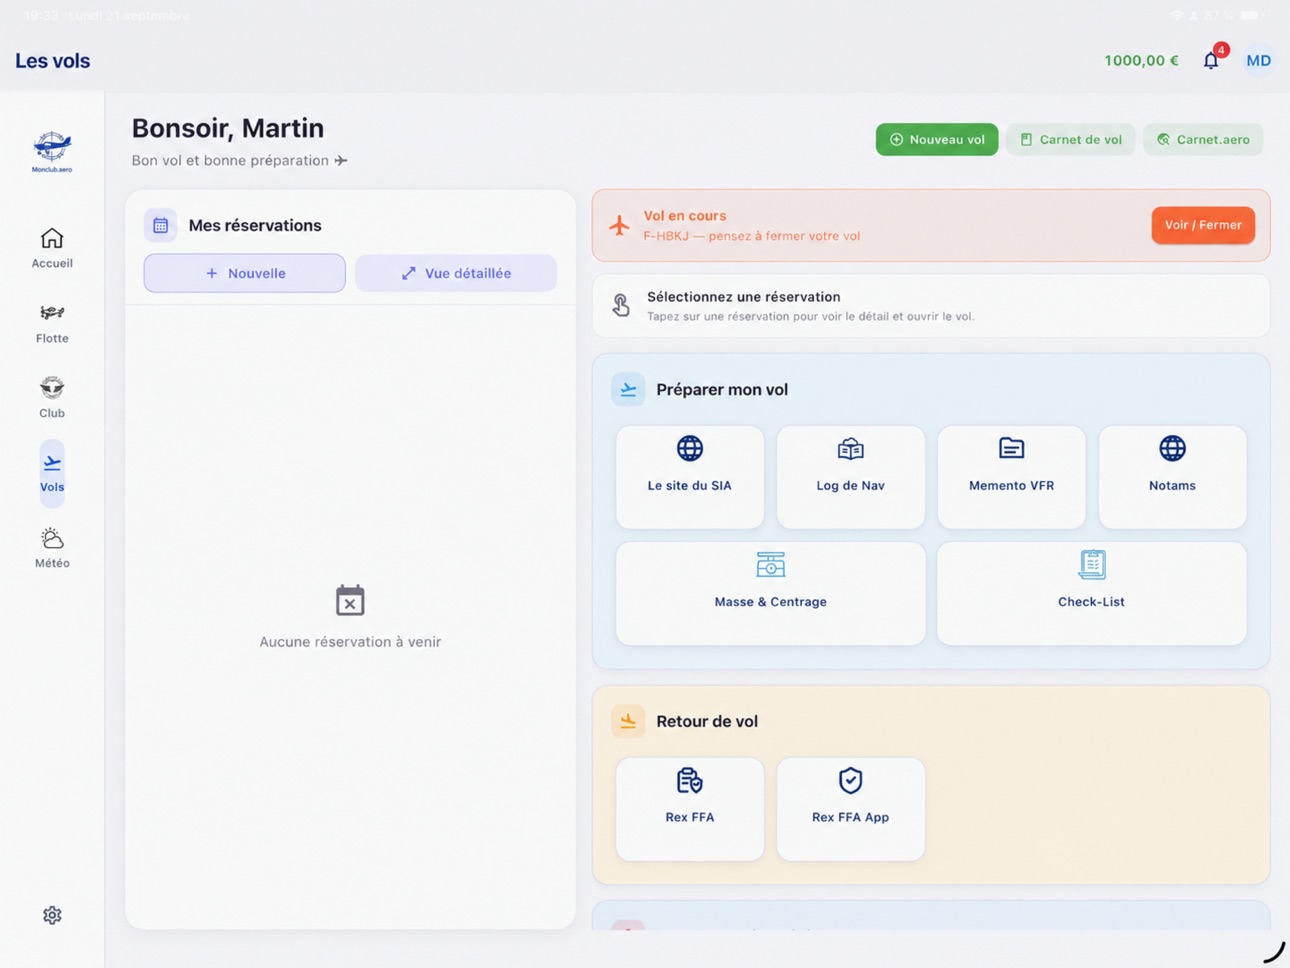1290x968 pixels.
Task: Open Le site du SIA tile
Action: click(690, 477)
